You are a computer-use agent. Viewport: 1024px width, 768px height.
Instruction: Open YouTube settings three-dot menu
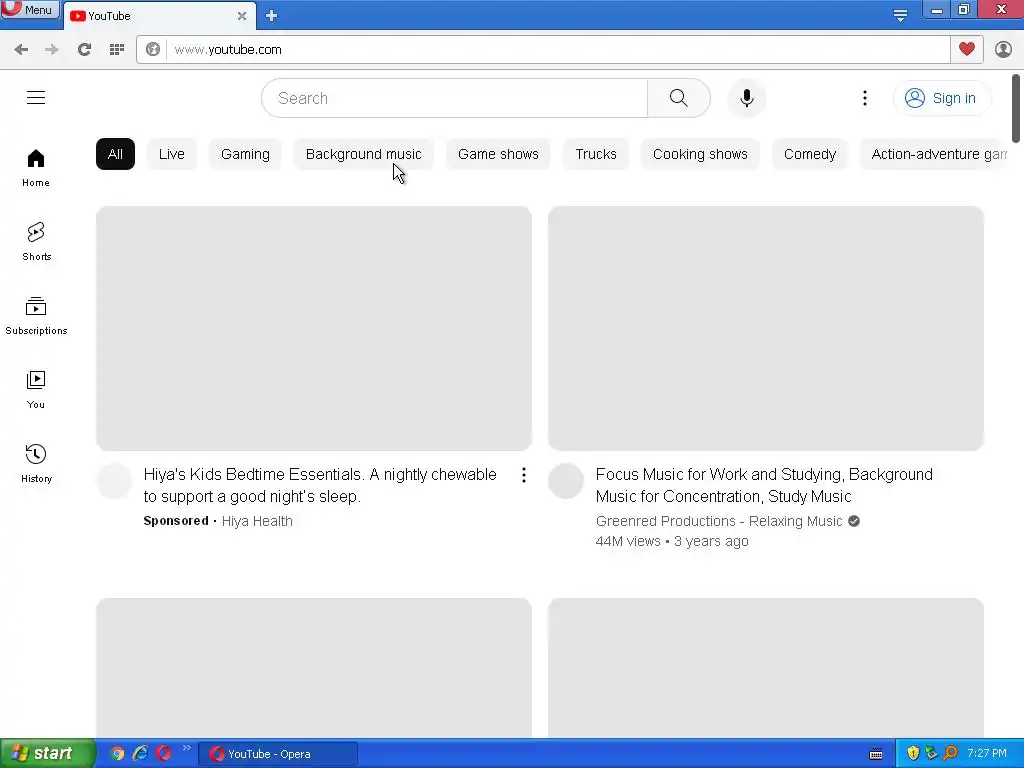(865, 98)
